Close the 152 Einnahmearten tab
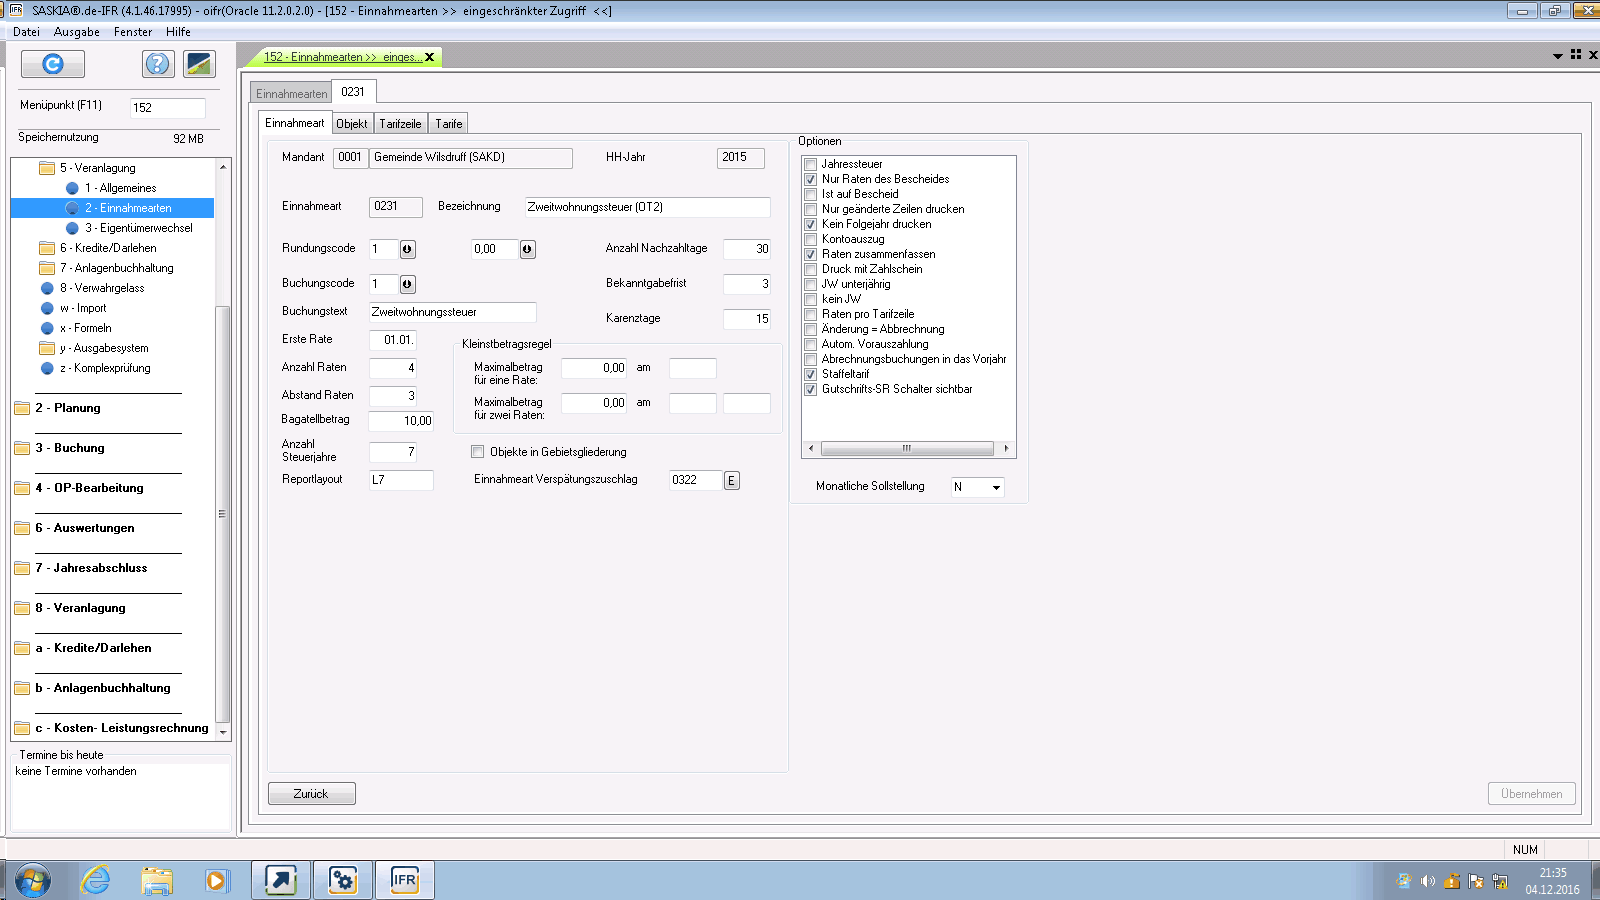 [430, 57]
